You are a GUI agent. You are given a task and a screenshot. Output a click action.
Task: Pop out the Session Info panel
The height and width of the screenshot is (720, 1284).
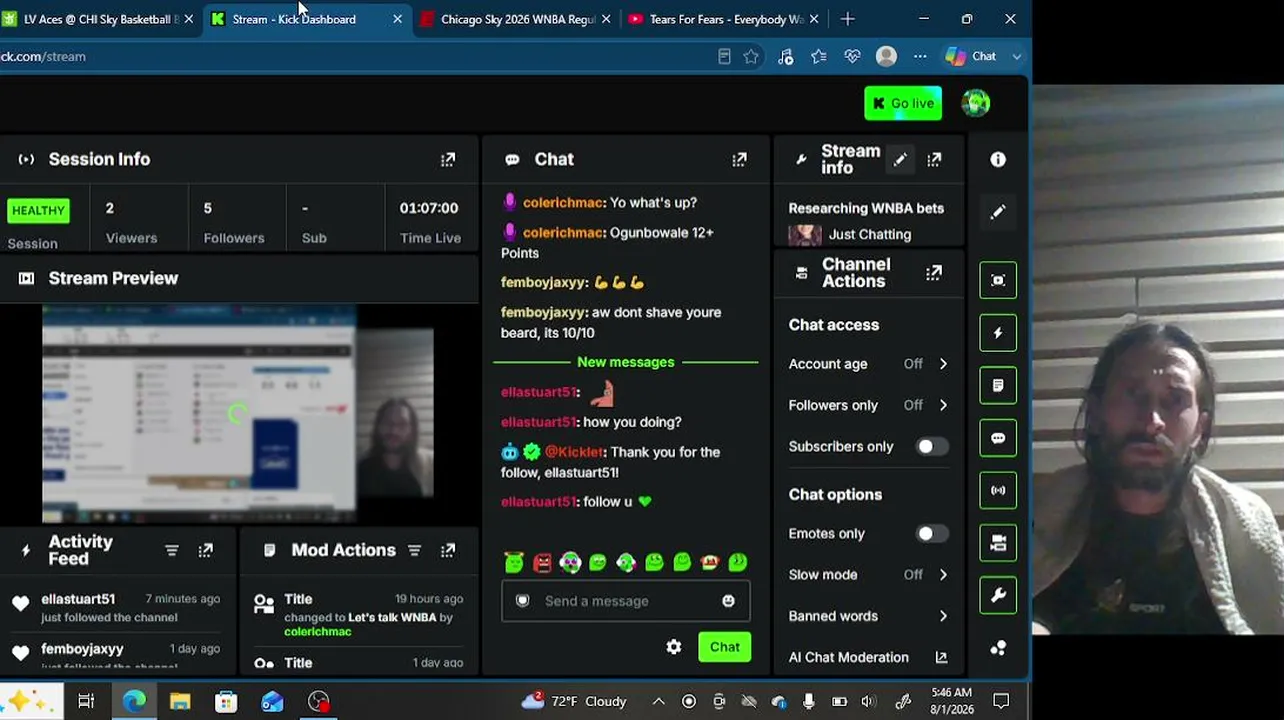click(x=448, y=159)
